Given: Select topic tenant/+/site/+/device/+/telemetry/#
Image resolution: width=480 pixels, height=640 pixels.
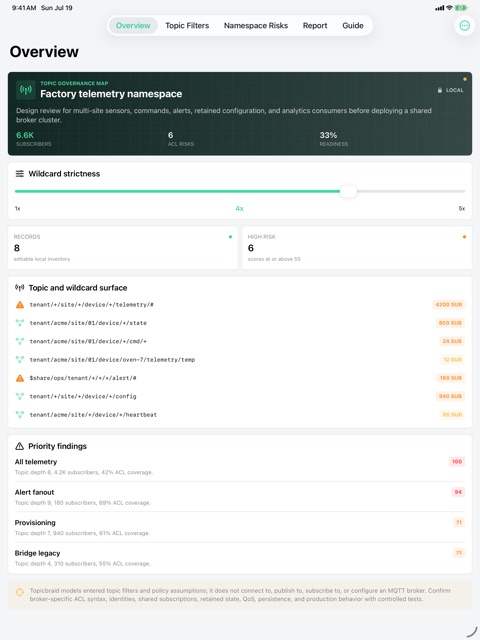Looking at the screenshot, I should [x=91, y=304].
